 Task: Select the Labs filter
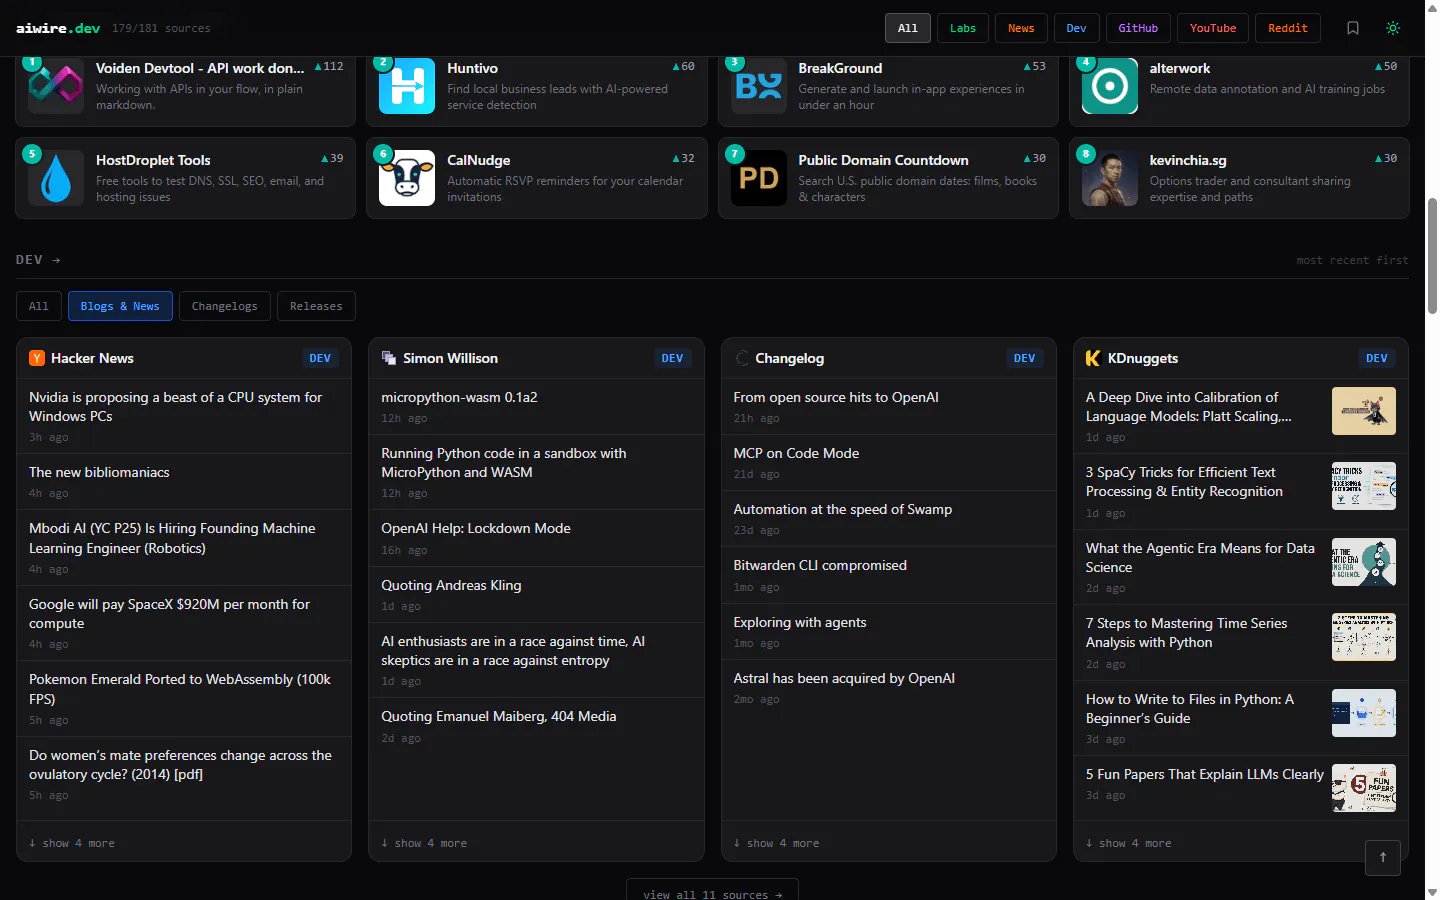tap(963, 28)
